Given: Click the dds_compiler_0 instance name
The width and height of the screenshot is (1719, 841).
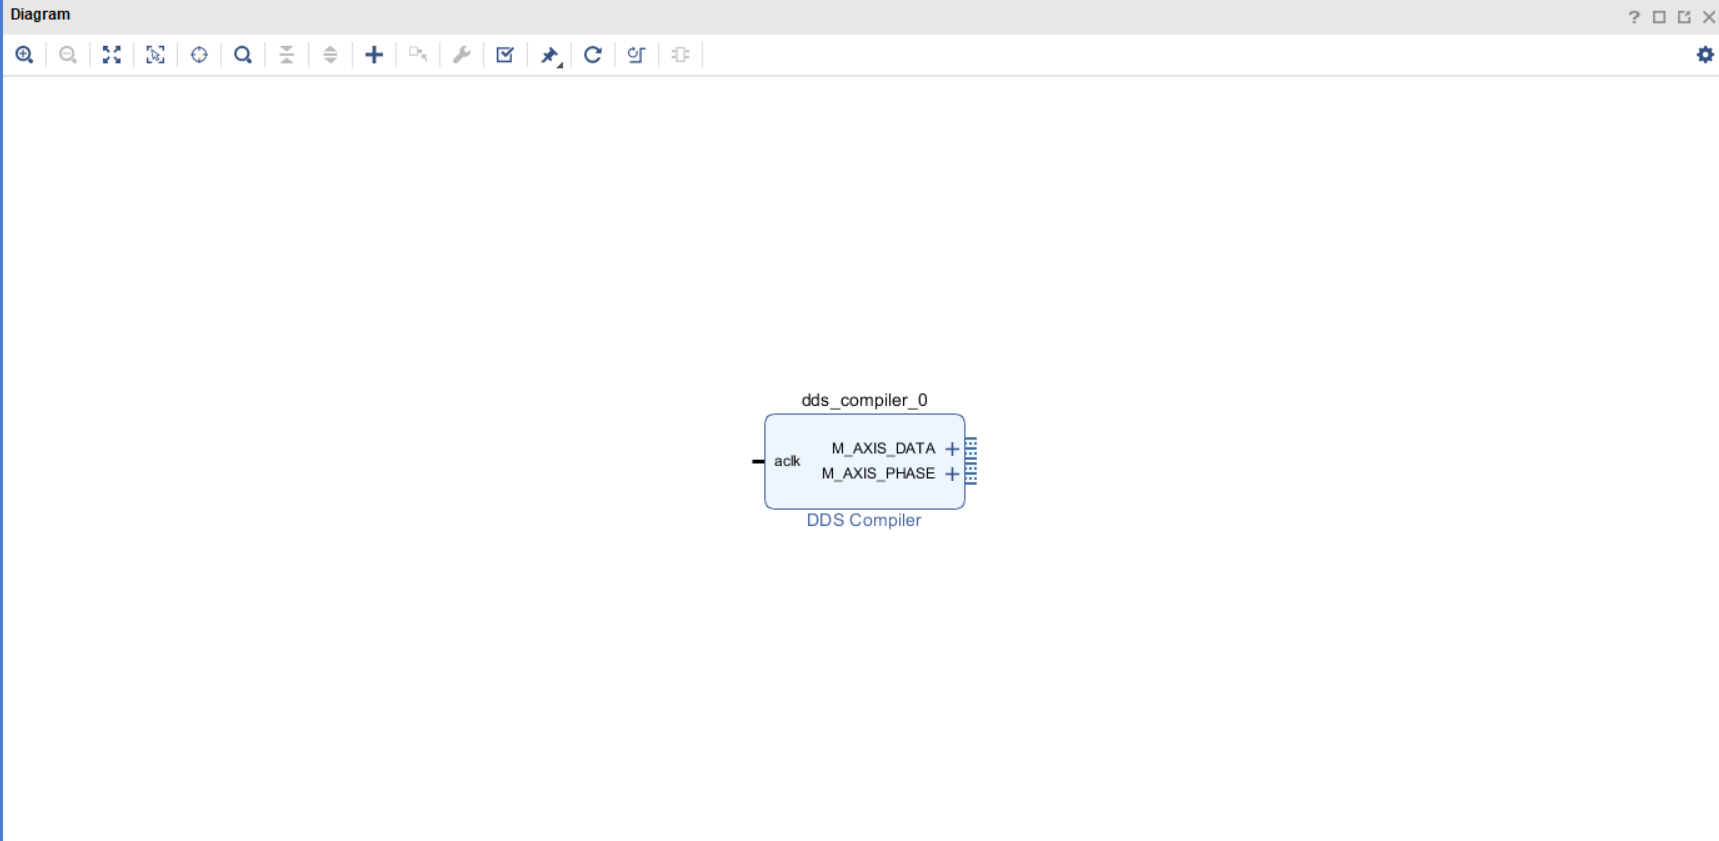Looking at the screenshot, I should [864, 400].
